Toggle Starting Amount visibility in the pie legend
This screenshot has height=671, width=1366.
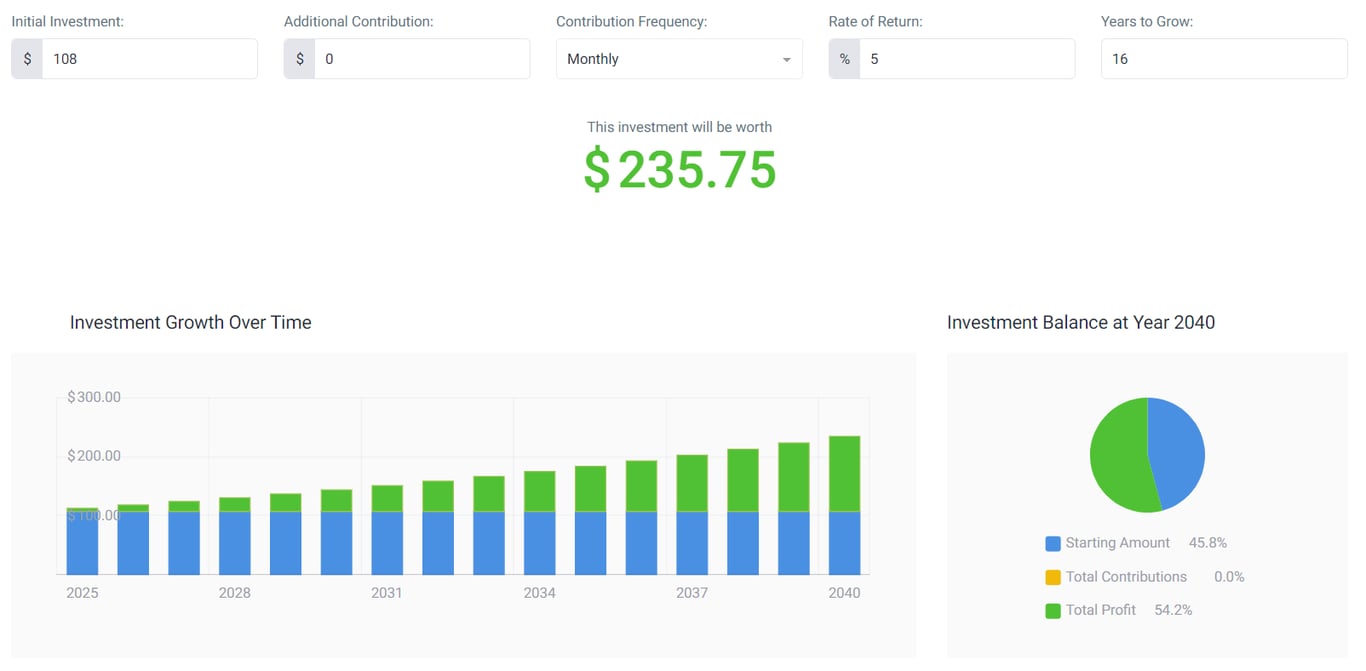(1107, 542)
